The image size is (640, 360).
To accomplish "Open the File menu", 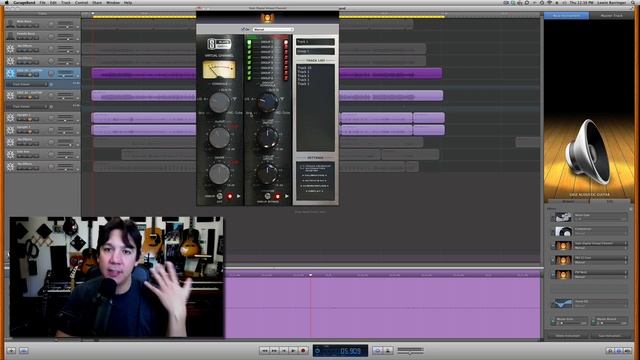I will pos(42,2).
